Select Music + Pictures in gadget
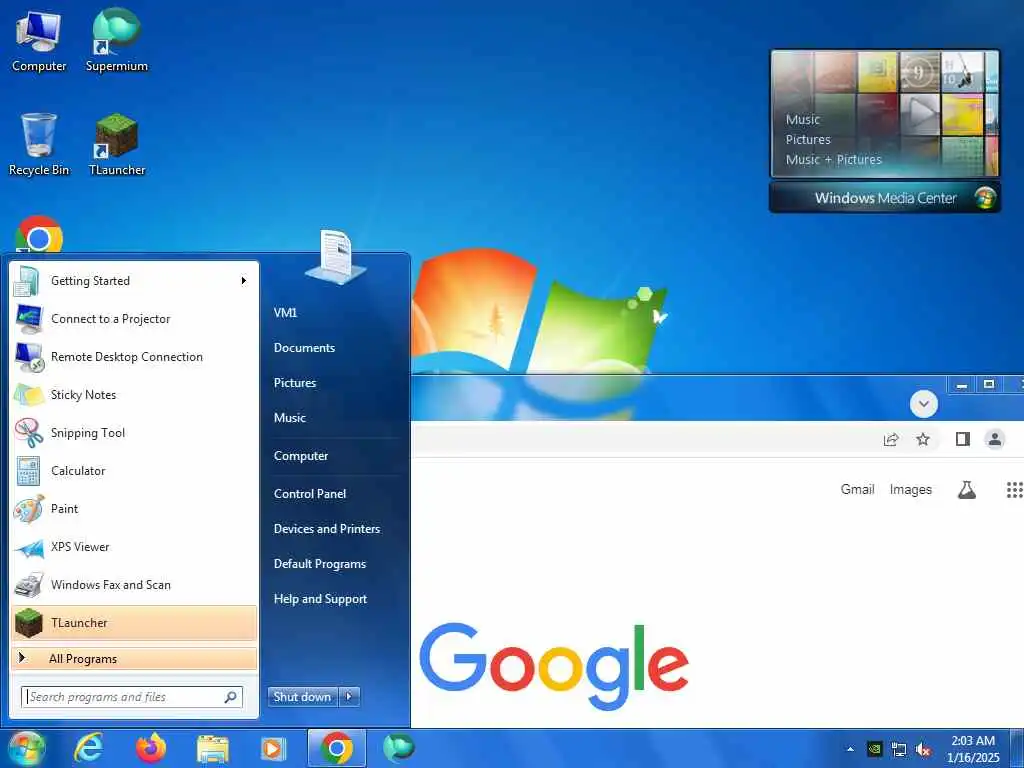Image resolution: width=1024 pixels, height=768 pixels. (x=833, y=159)
